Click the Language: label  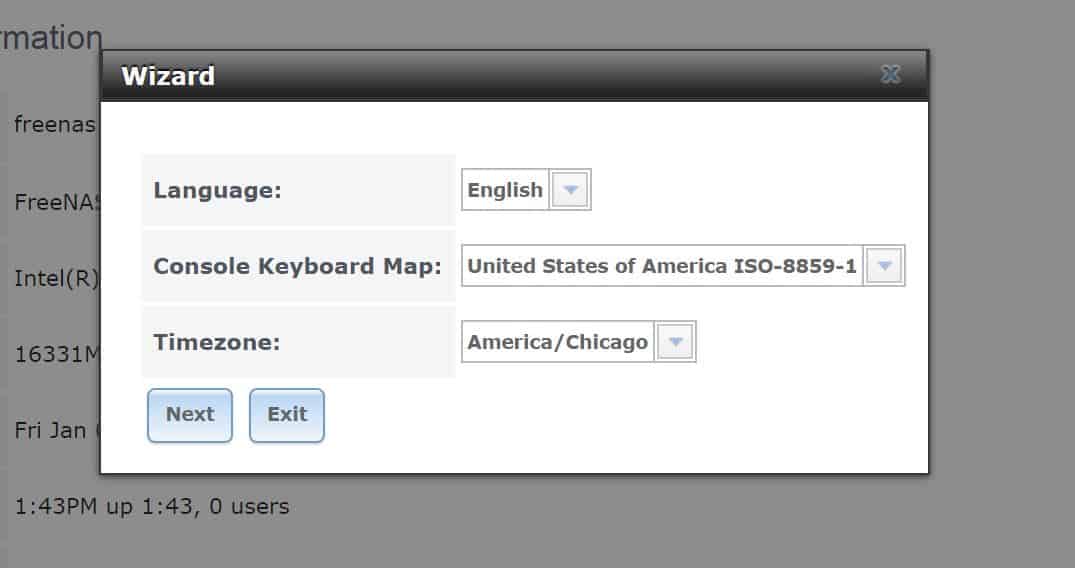click(x=217, y=191)
